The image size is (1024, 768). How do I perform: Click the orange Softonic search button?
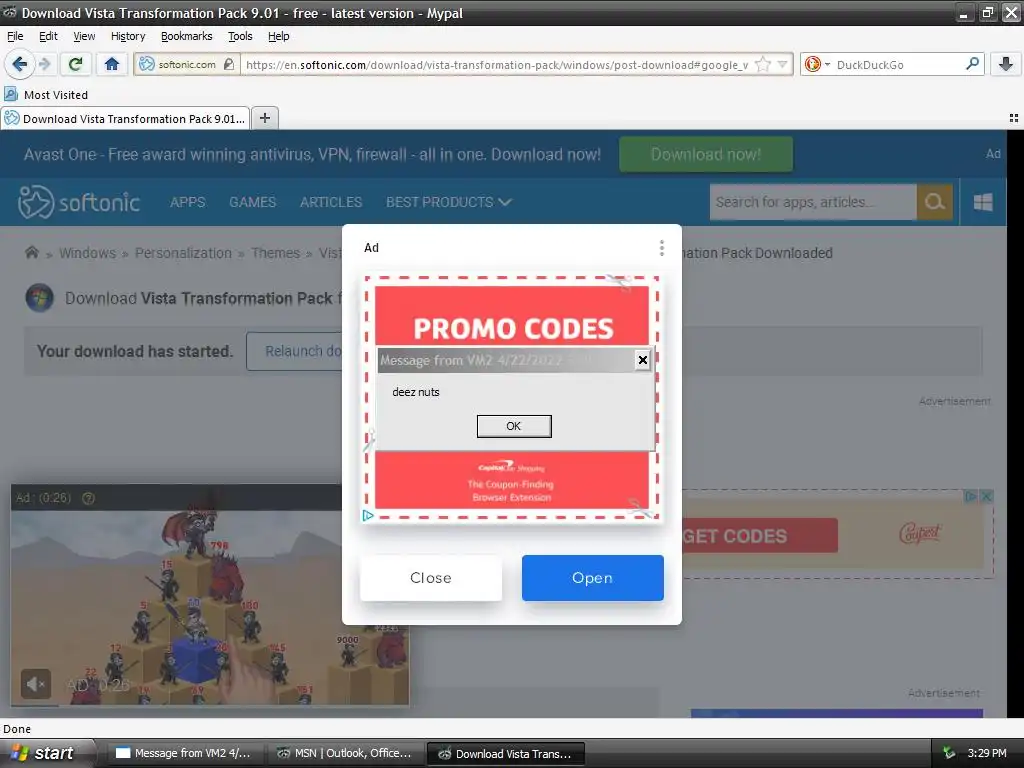point(935,202)
